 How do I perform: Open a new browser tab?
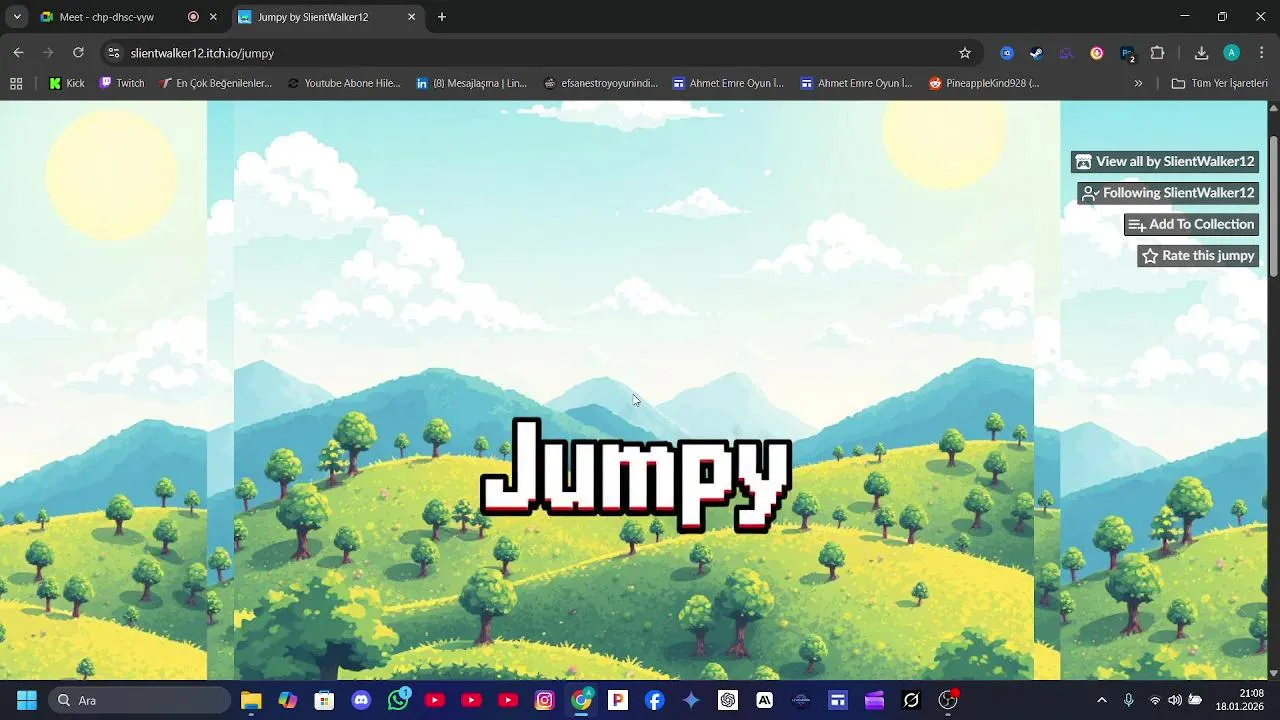[x=442, y=17]
